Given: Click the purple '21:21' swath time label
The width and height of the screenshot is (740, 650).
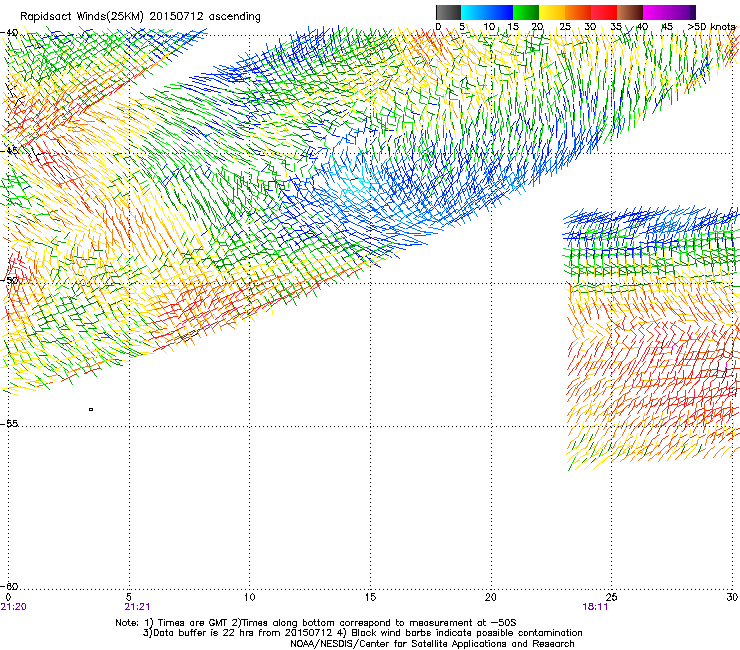Looking at the screenshot, I should (x=137, y=607).
